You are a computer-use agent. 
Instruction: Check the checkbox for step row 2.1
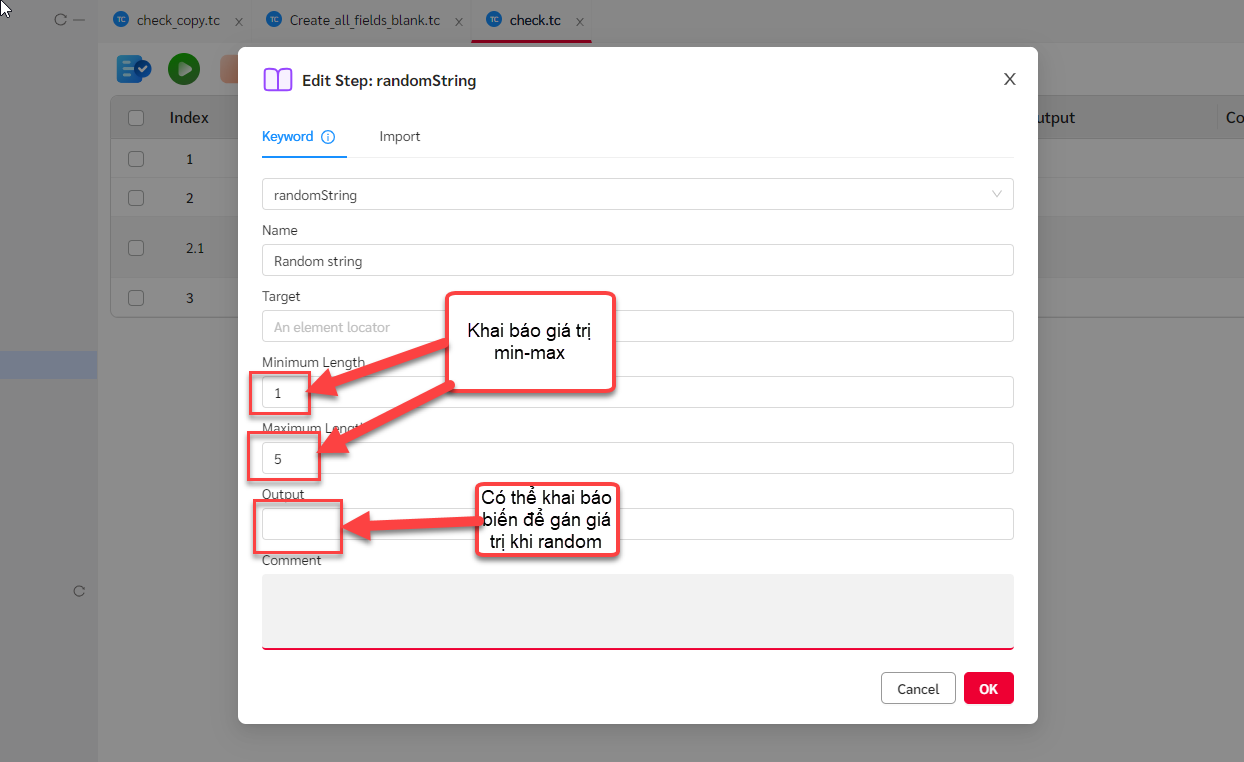click(136, 248)
